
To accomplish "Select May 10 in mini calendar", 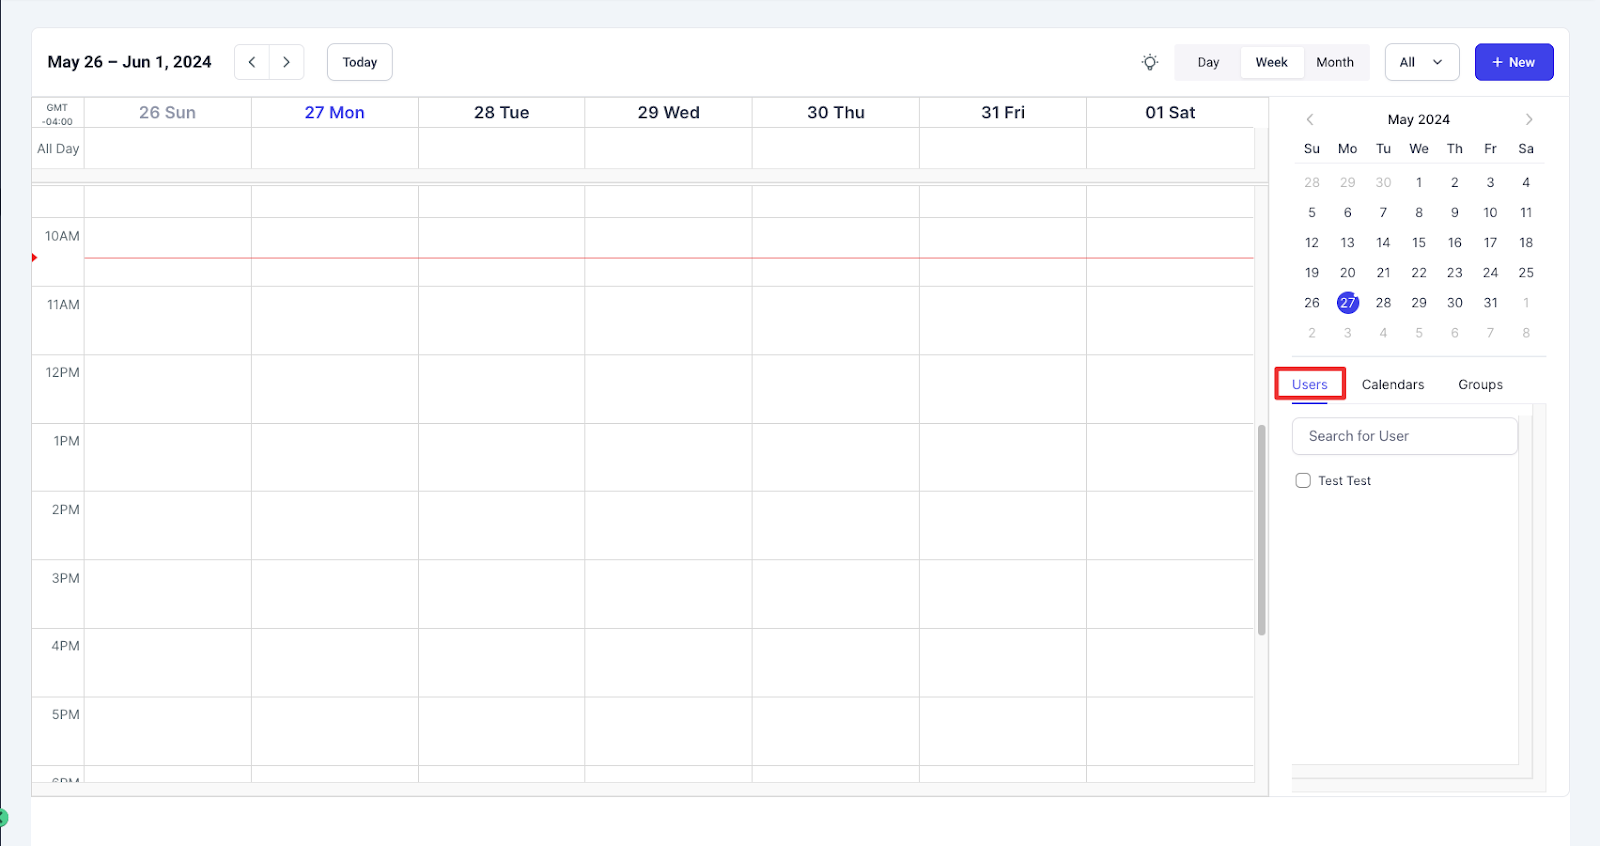I will (1490, 212).
